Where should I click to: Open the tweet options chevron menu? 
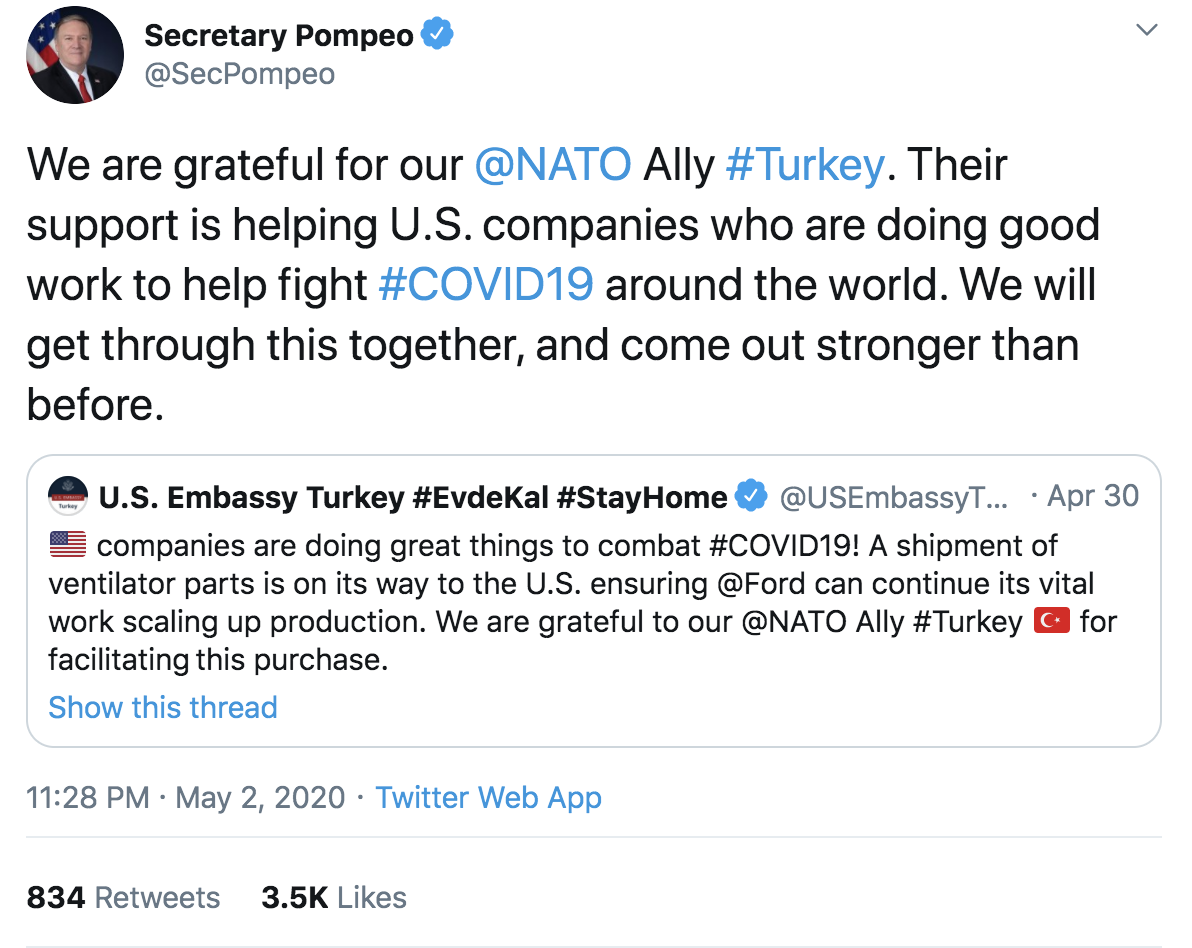coord(1148,31)
